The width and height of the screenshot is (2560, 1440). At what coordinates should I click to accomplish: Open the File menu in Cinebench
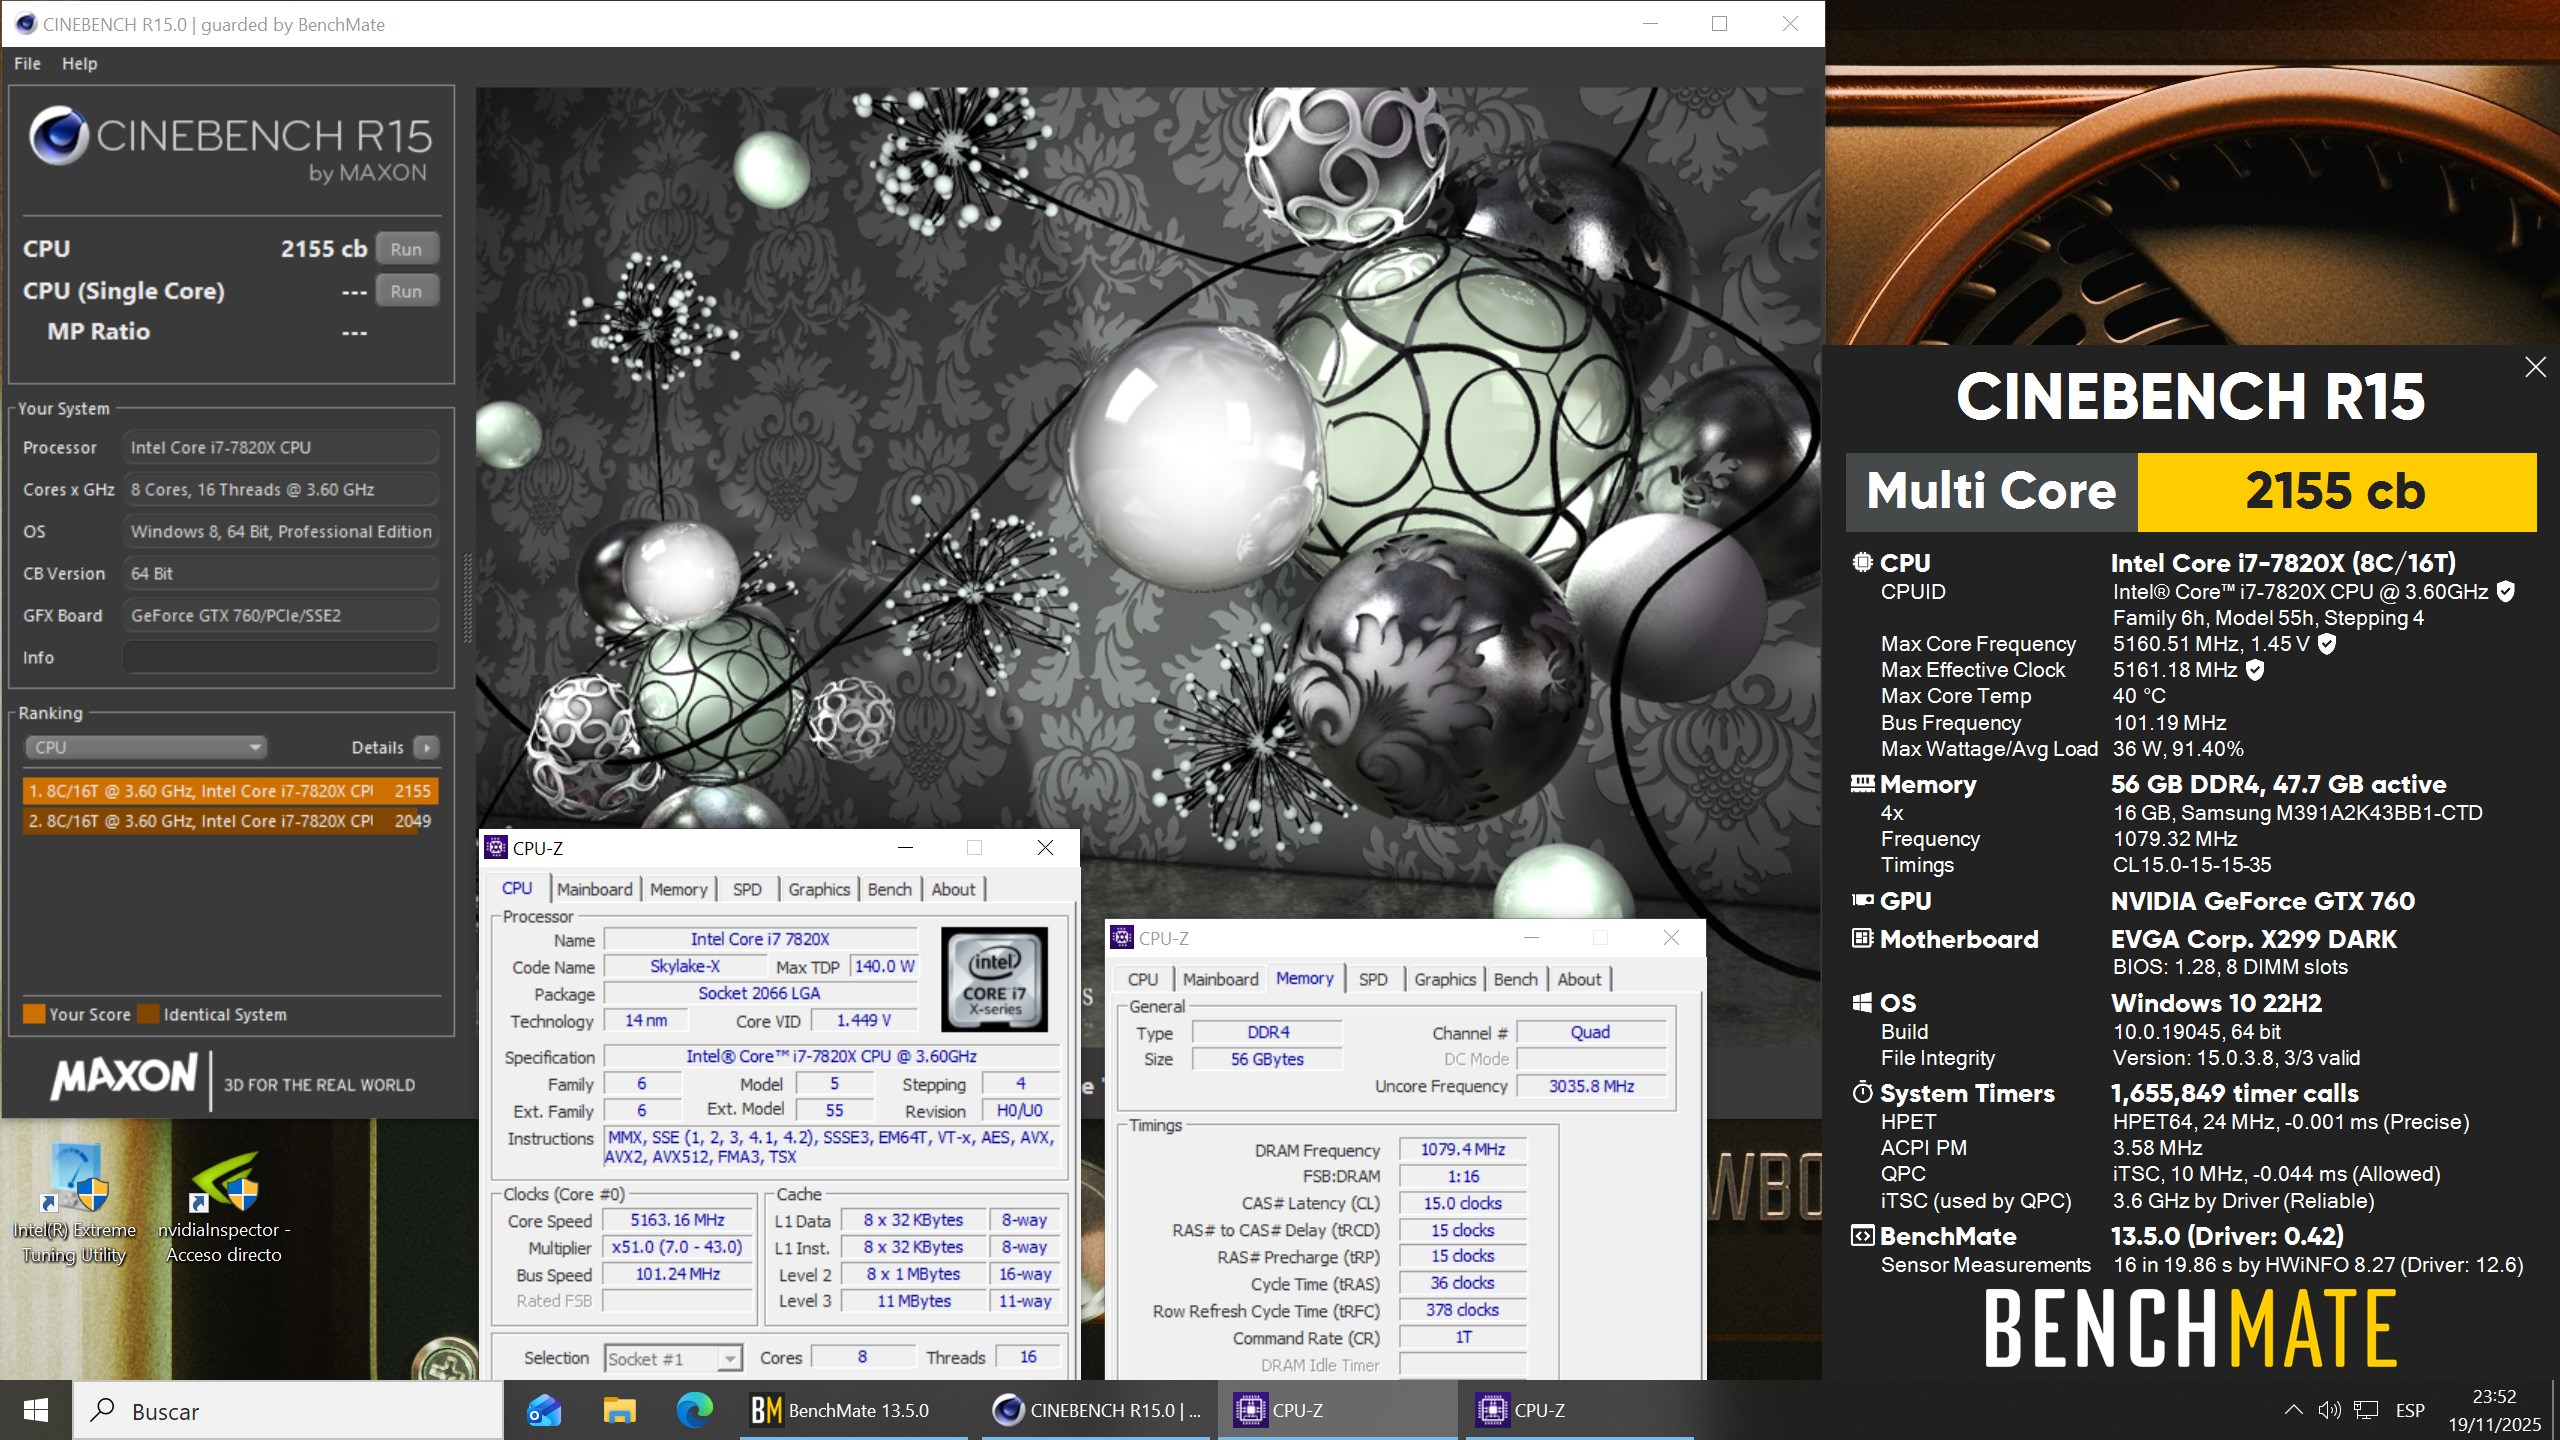[27, 63]
